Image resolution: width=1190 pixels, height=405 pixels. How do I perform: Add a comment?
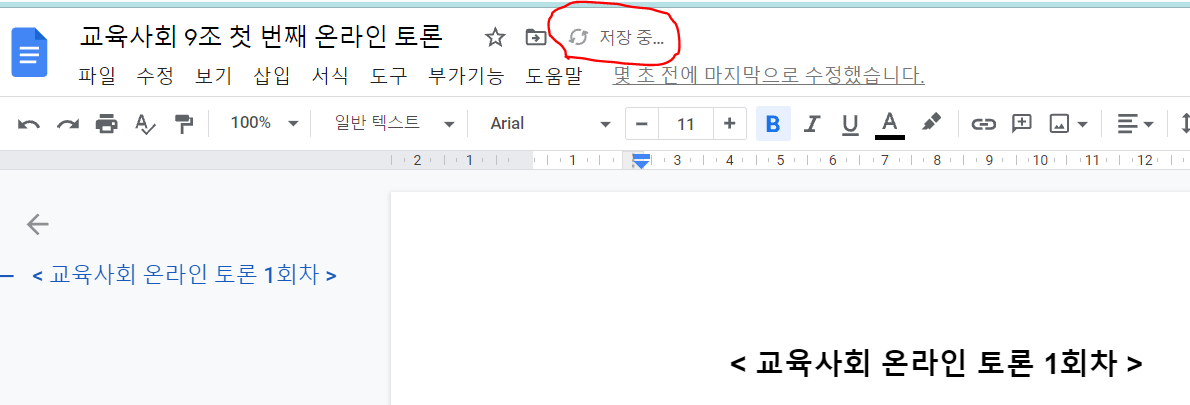pyautogui.click(x=1022, y=124)
